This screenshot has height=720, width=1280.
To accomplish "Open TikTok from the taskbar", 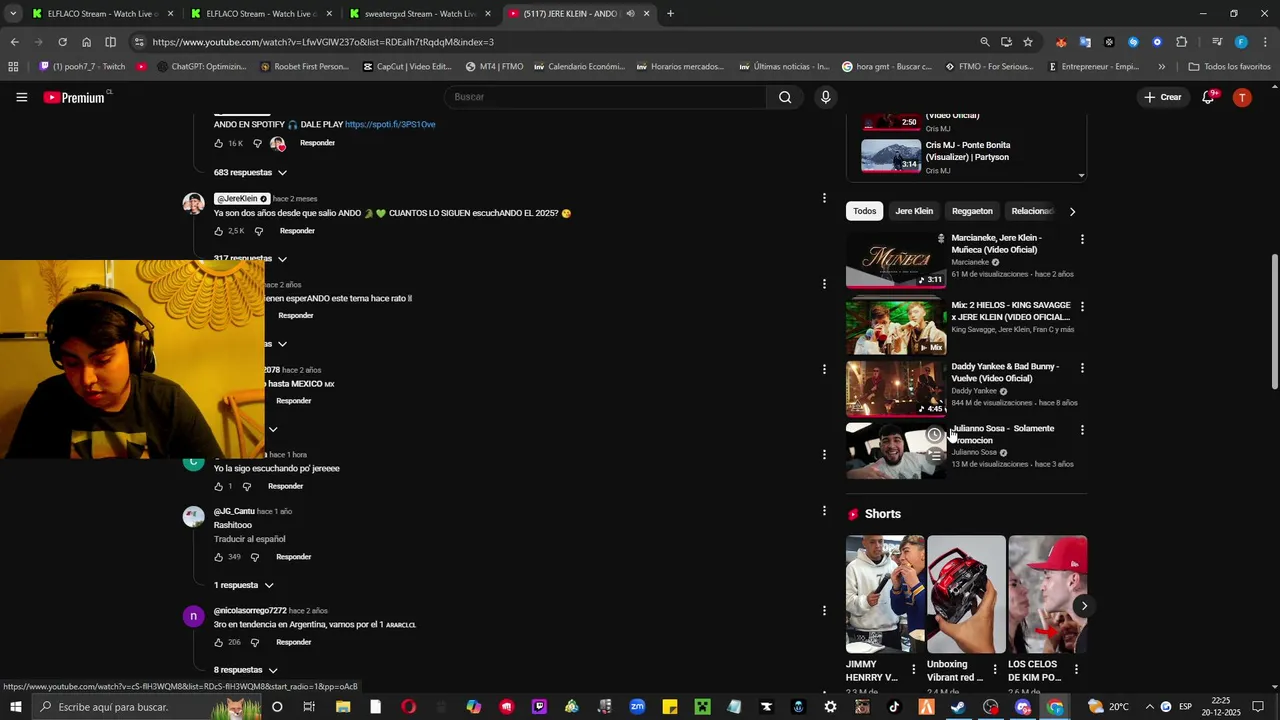I will pyautogui.click(x=894, y=707).
